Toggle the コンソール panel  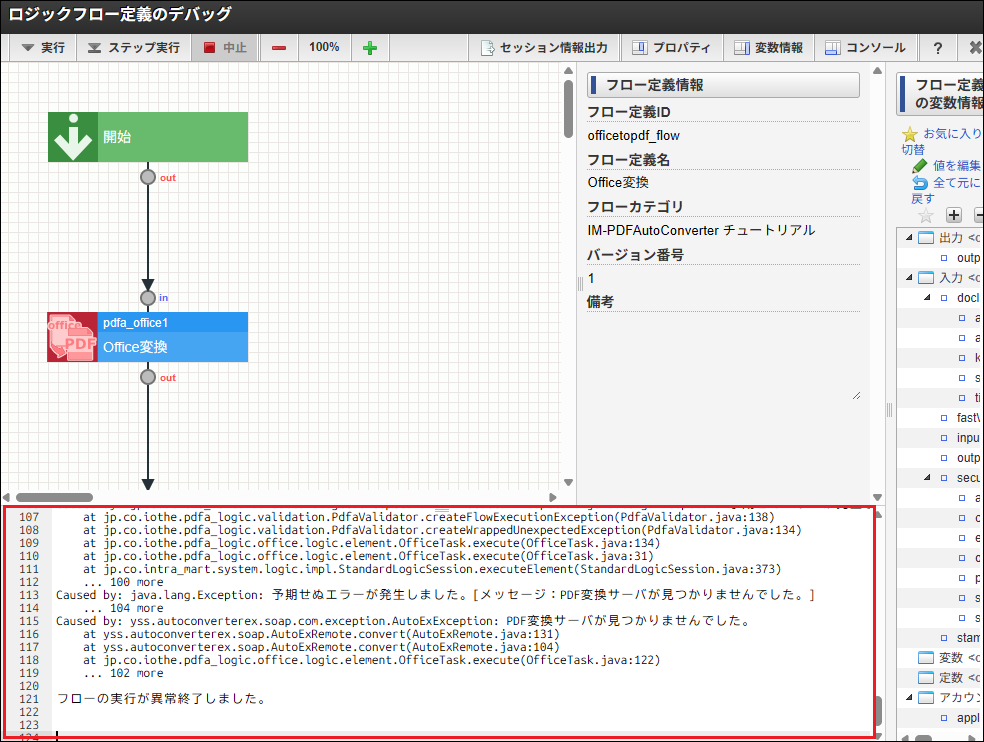[865, 48]
